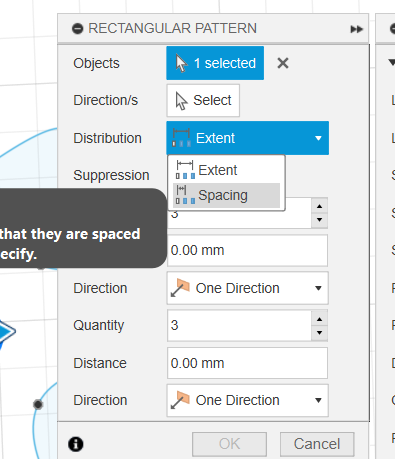Open the Distribution Extent dropdown
The width and height of the screenshot is (395, 459).
point(247,138)
